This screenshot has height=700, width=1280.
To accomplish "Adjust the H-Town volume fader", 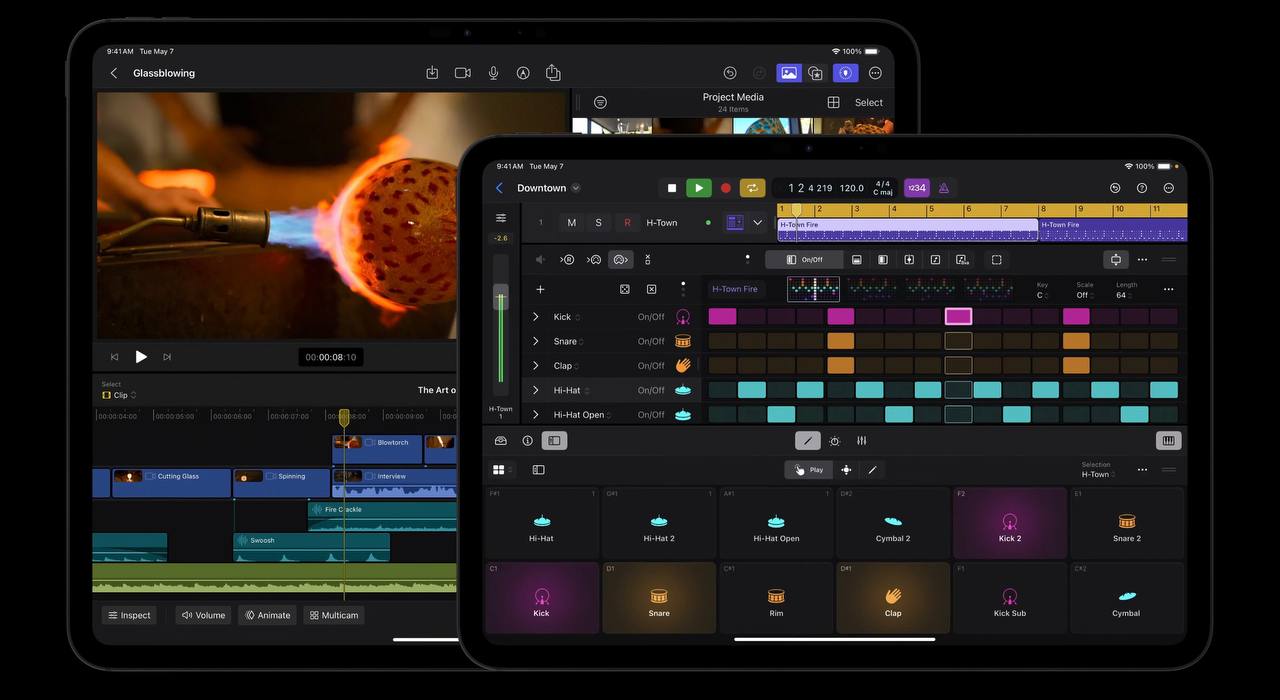I will coord(501,298).
